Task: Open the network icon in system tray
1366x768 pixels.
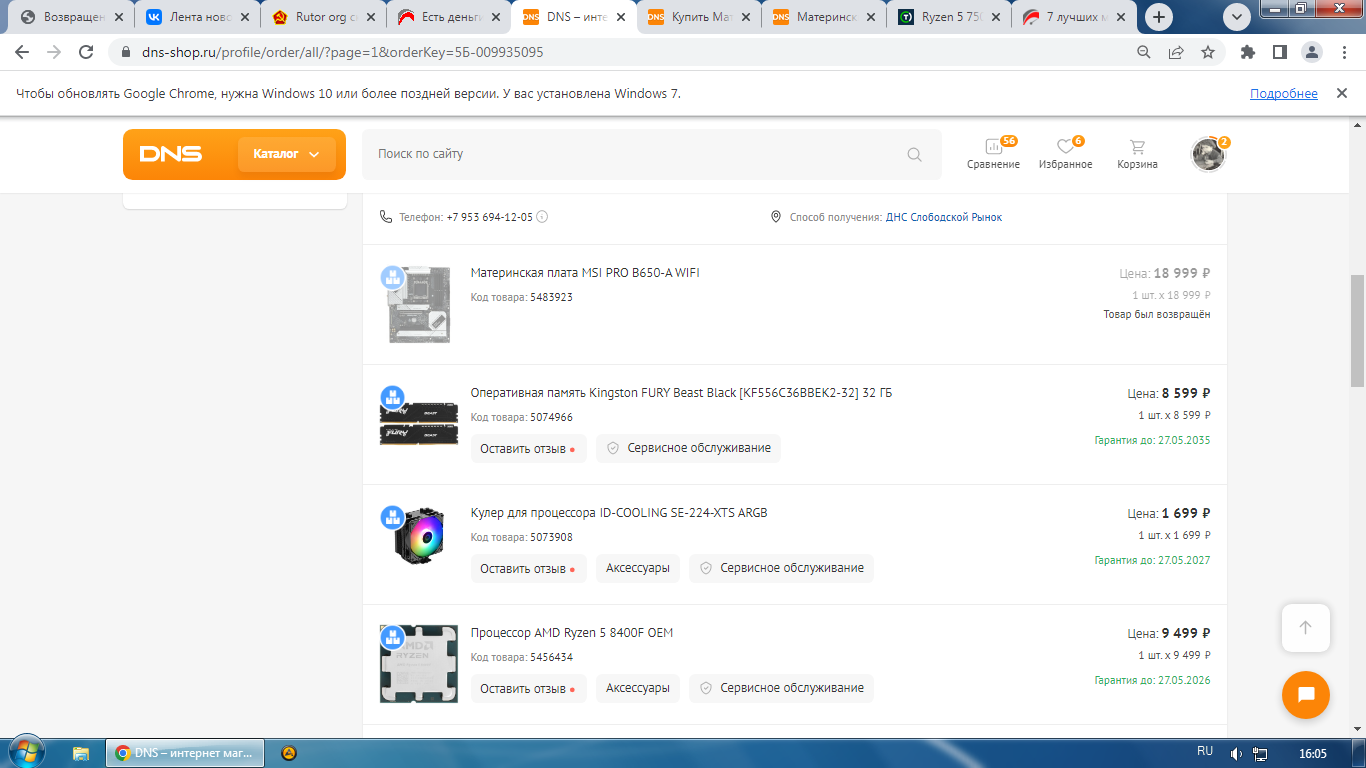Action: point(1261,753)
